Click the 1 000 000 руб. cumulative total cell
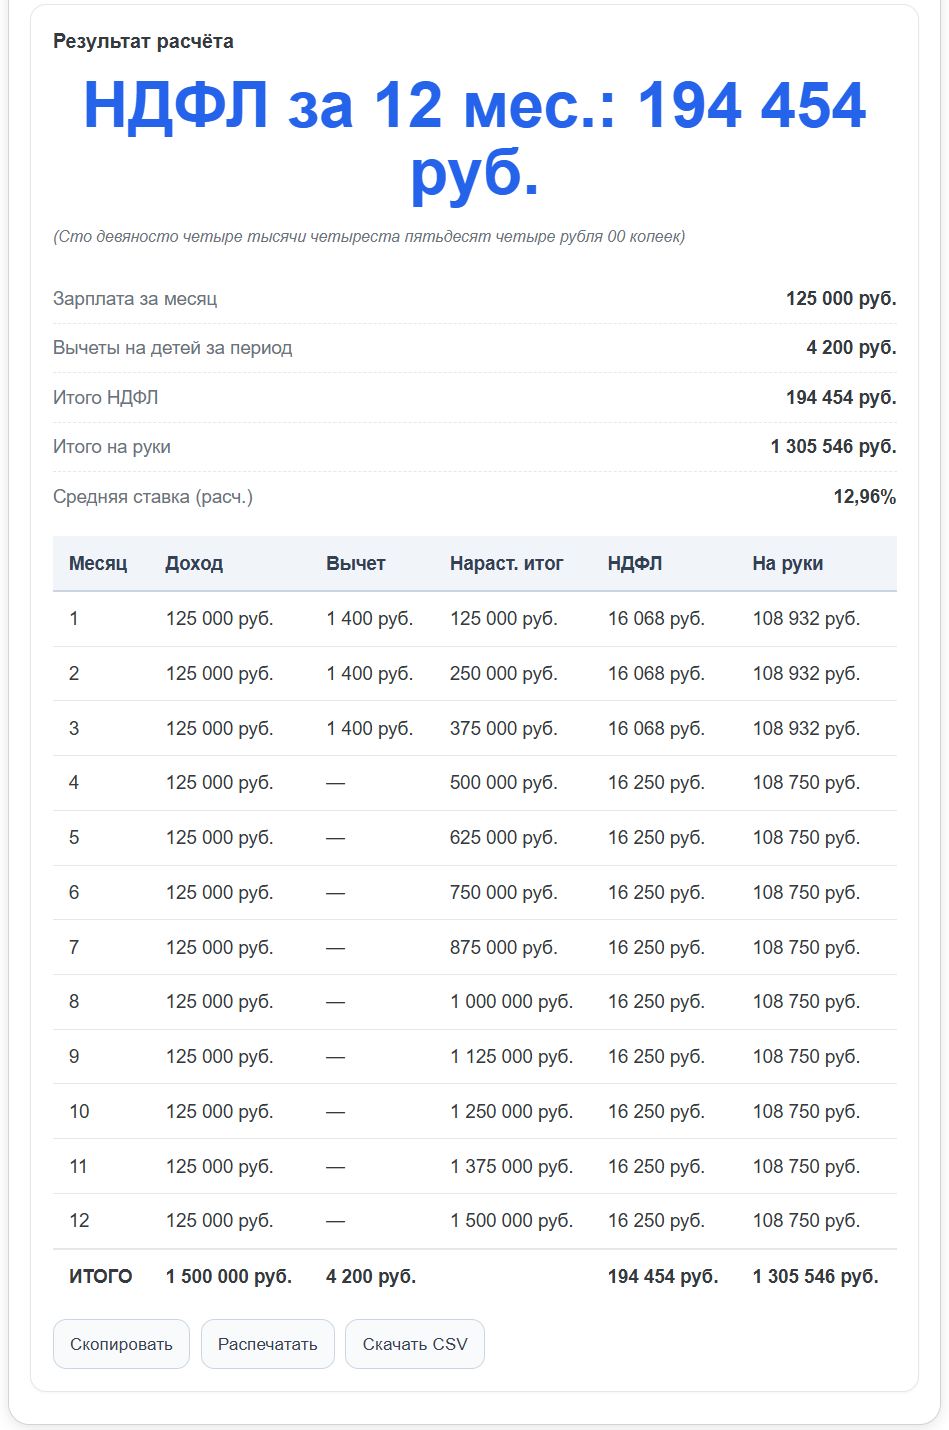Image resolution: width=949 pixels, height=1430 pixels. point(511,1001)
